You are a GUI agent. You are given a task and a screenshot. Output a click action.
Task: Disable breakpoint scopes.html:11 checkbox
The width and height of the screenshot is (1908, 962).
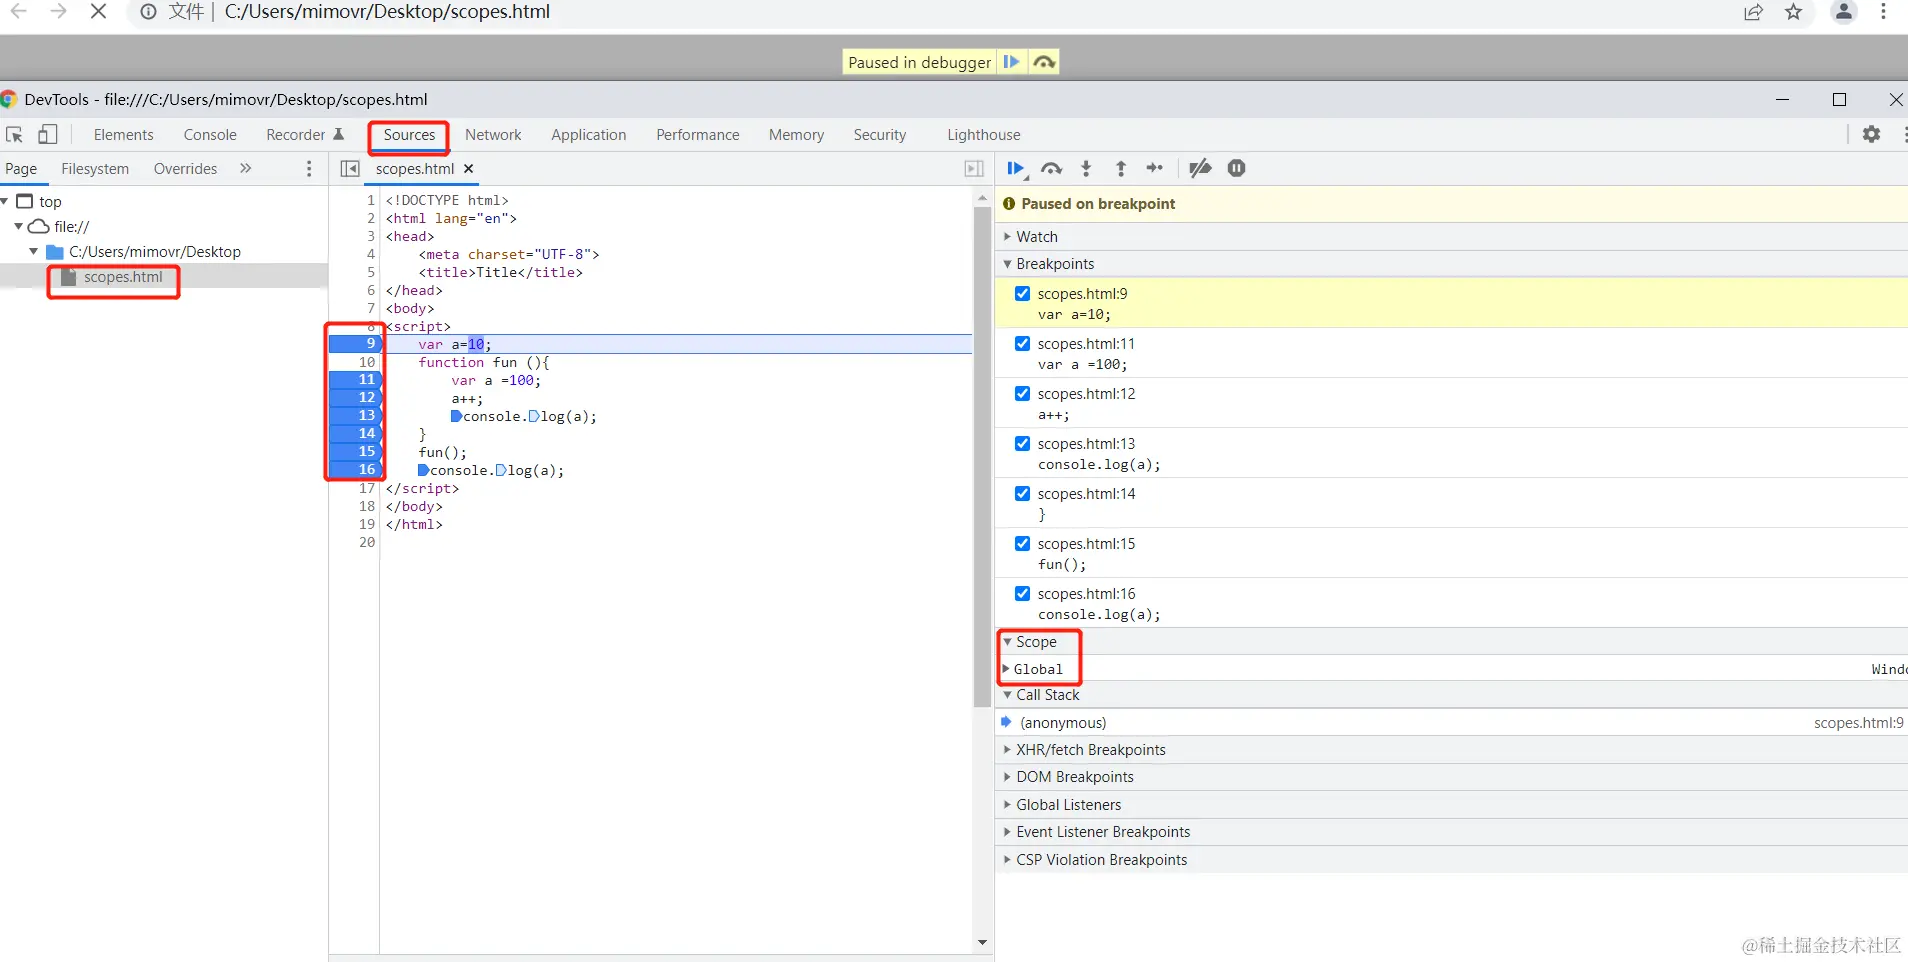pos(1022,344)
